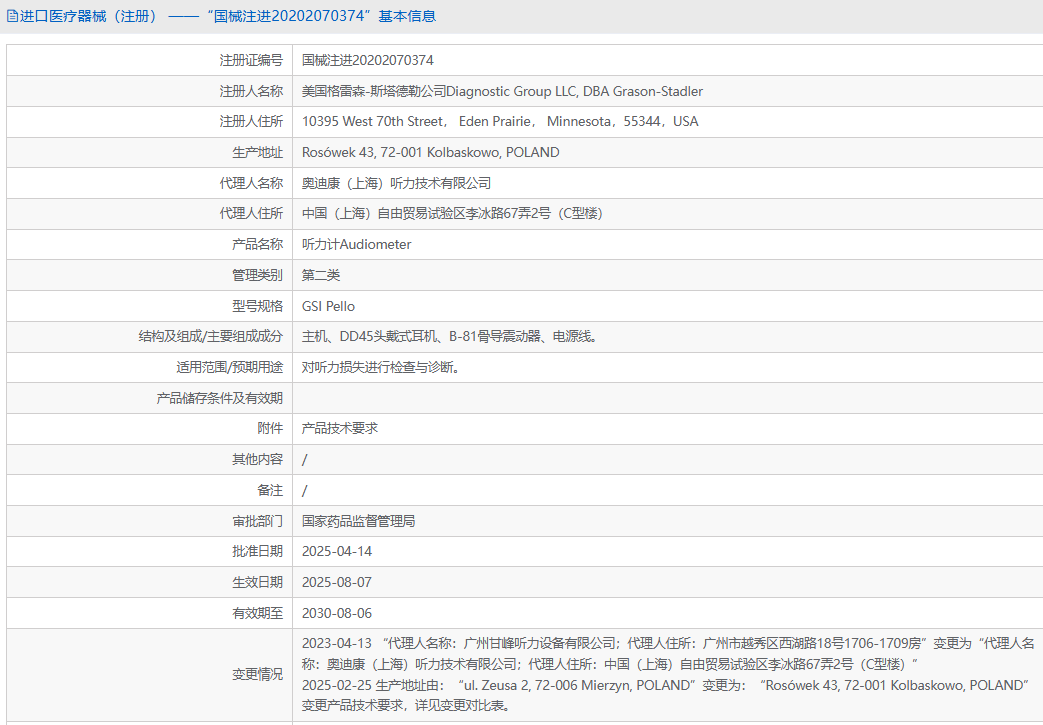The width and height of the screenshot is (1043, 725).
Task: Click the approval date '2025-04-14'
Action: pyautogui.click(x=337, y=551)
